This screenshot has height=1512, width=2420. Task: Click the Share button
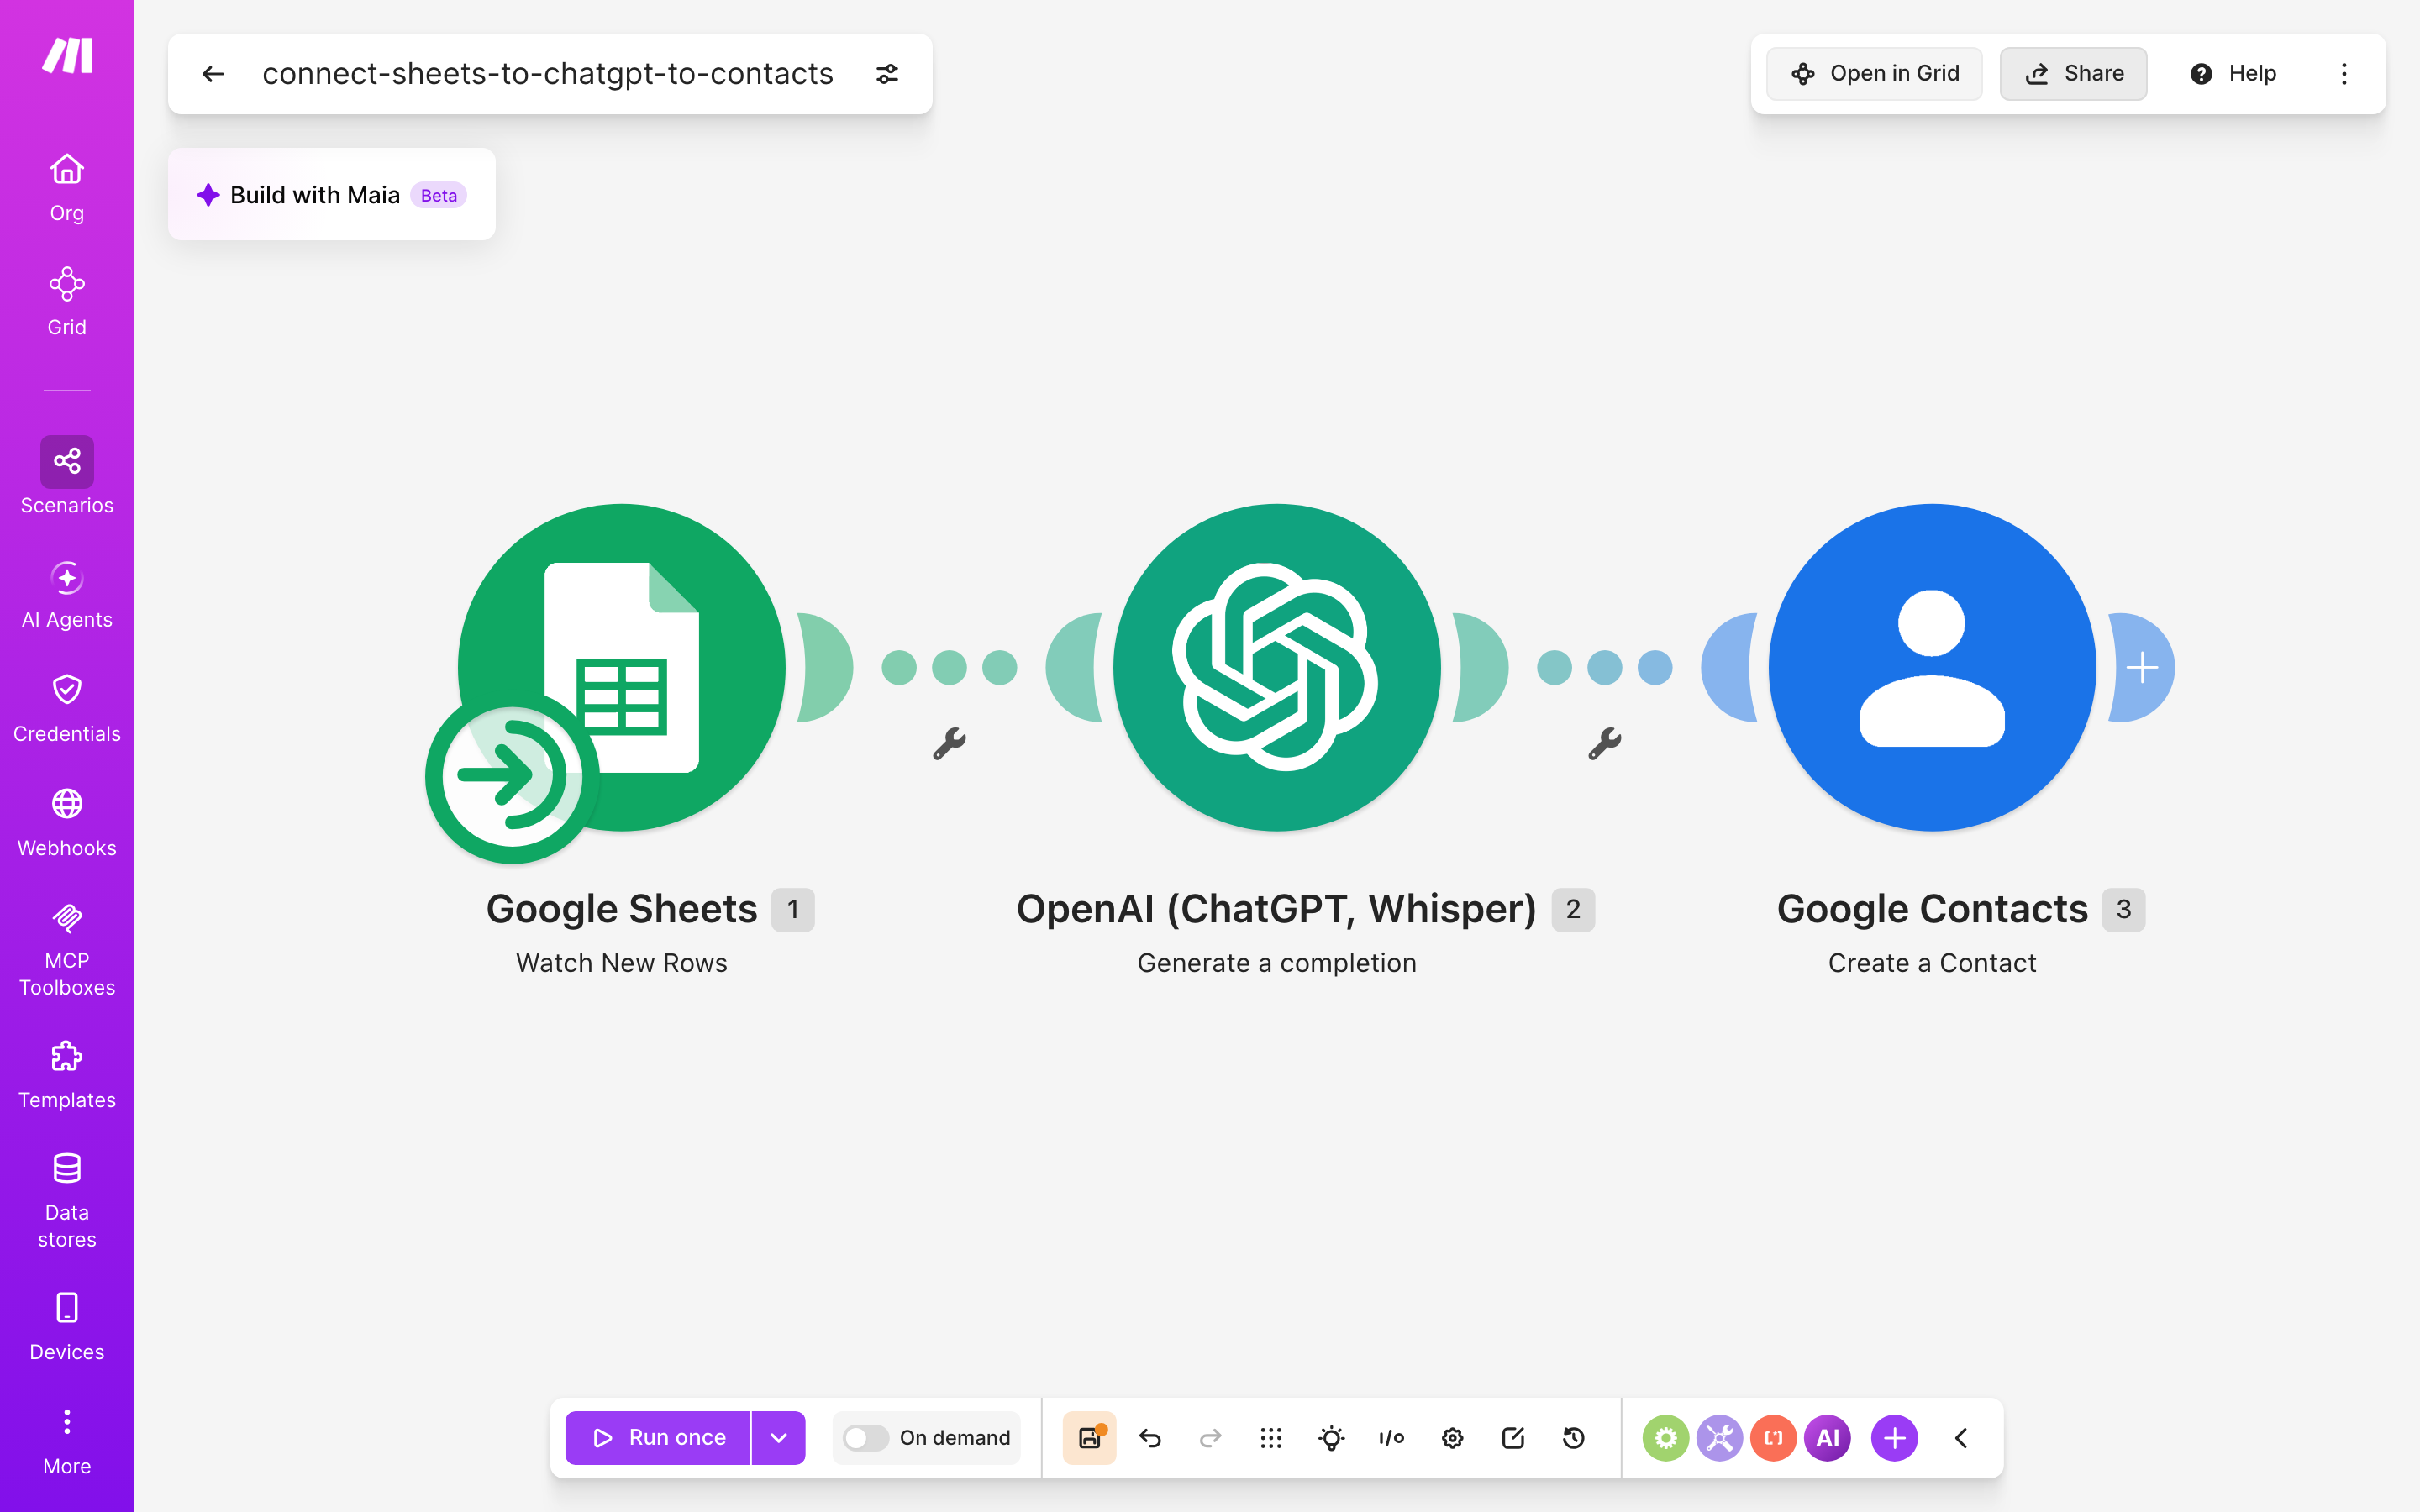click(x=2073, y=74)
